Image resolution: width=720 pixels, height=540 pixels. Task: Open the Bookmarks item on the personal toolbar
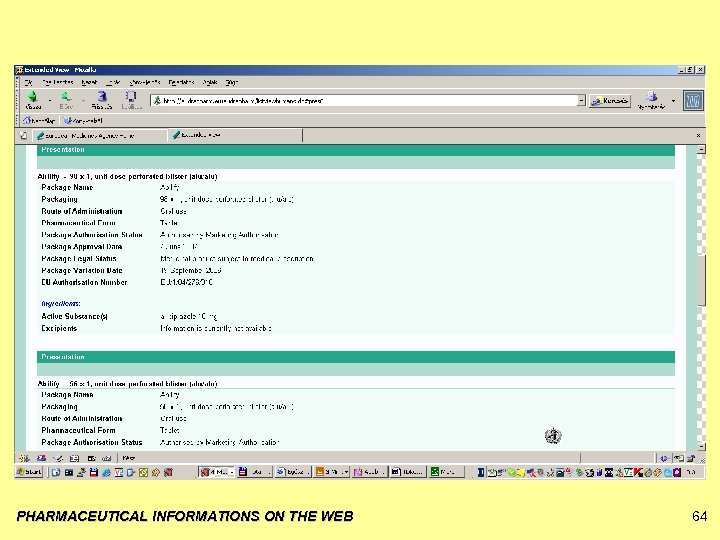[83, 121]
